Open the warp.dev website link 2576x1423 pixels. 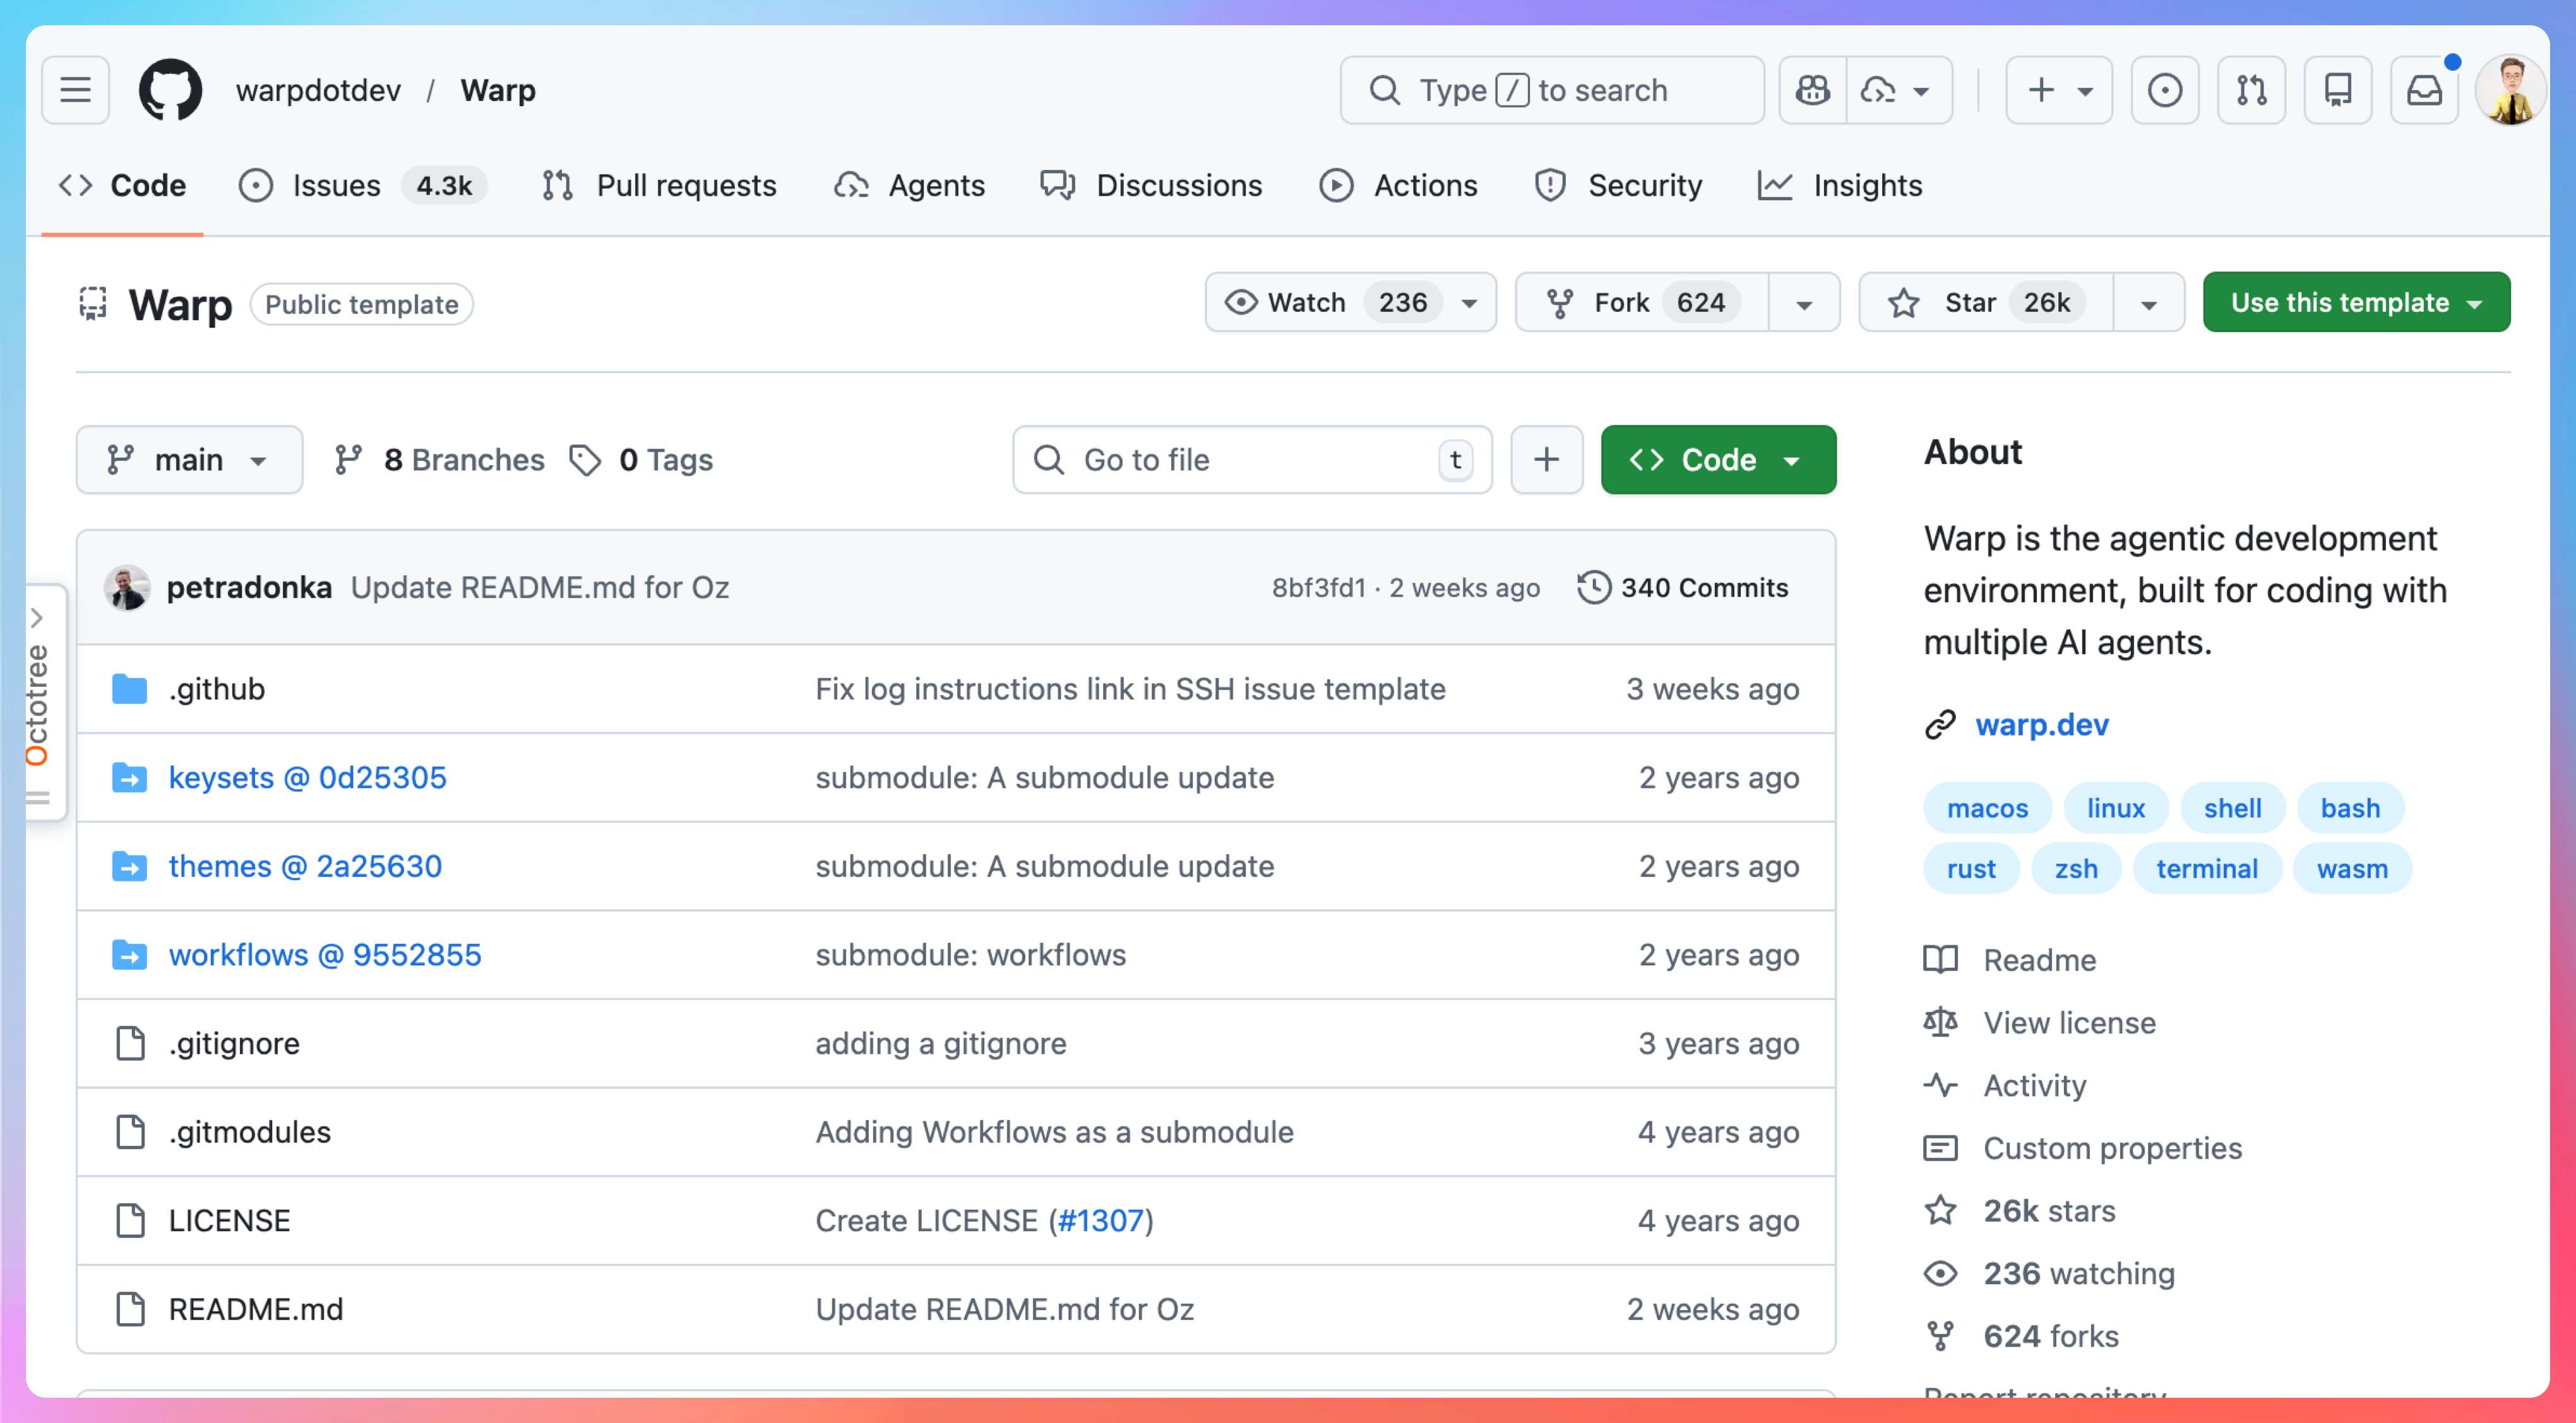(2041, 725)
